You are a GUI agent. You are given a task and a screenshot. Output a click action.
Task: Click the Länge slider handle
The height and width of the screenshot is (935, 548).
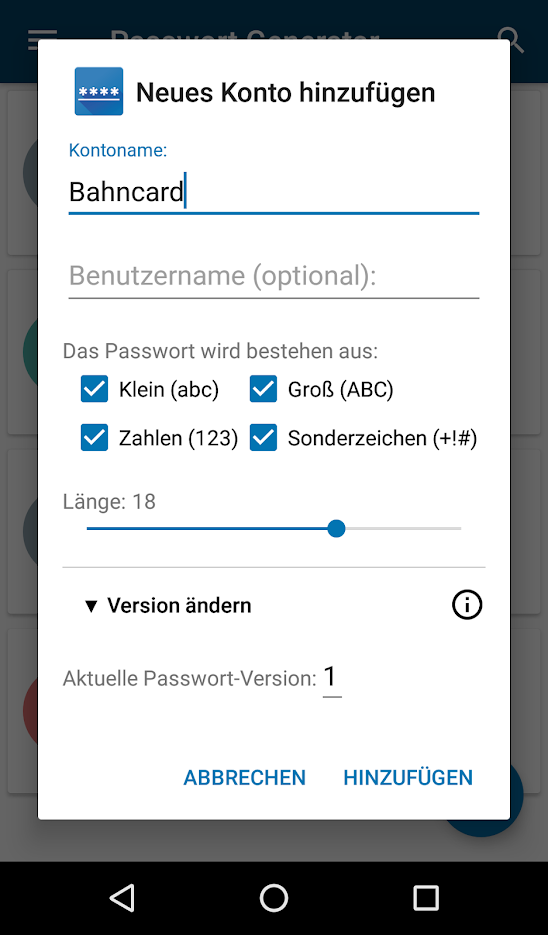[x=336, y=528]
